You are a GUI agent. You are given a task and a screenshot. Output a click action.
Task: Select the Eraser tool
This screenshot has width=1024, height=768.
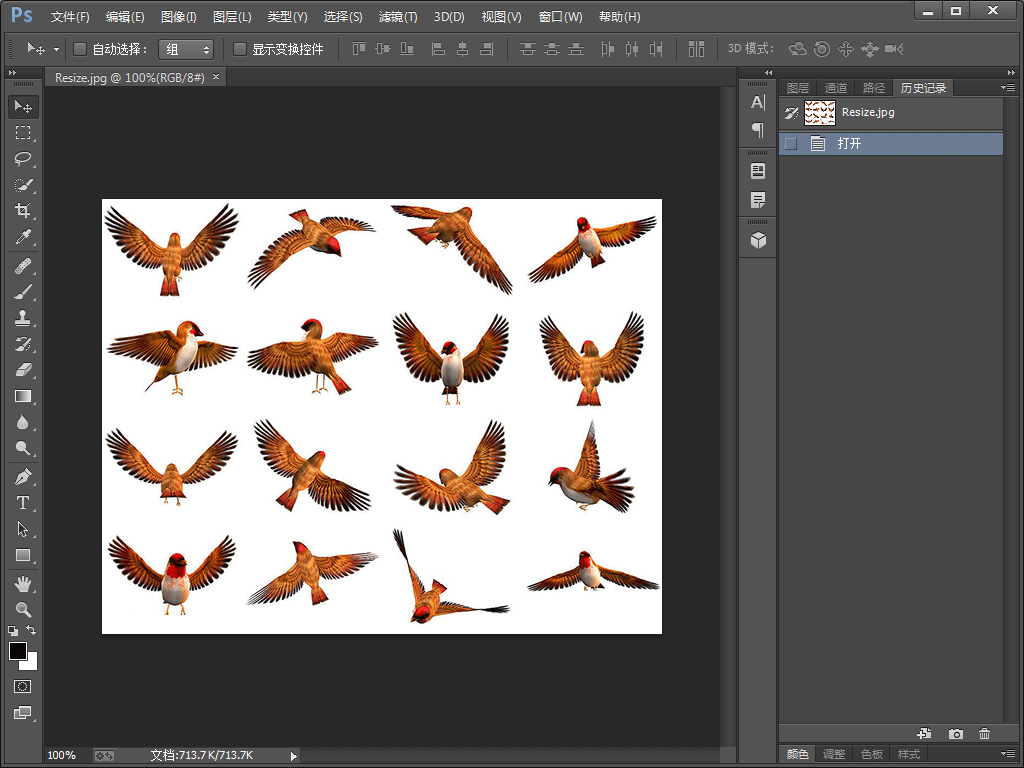coord(23,370)
